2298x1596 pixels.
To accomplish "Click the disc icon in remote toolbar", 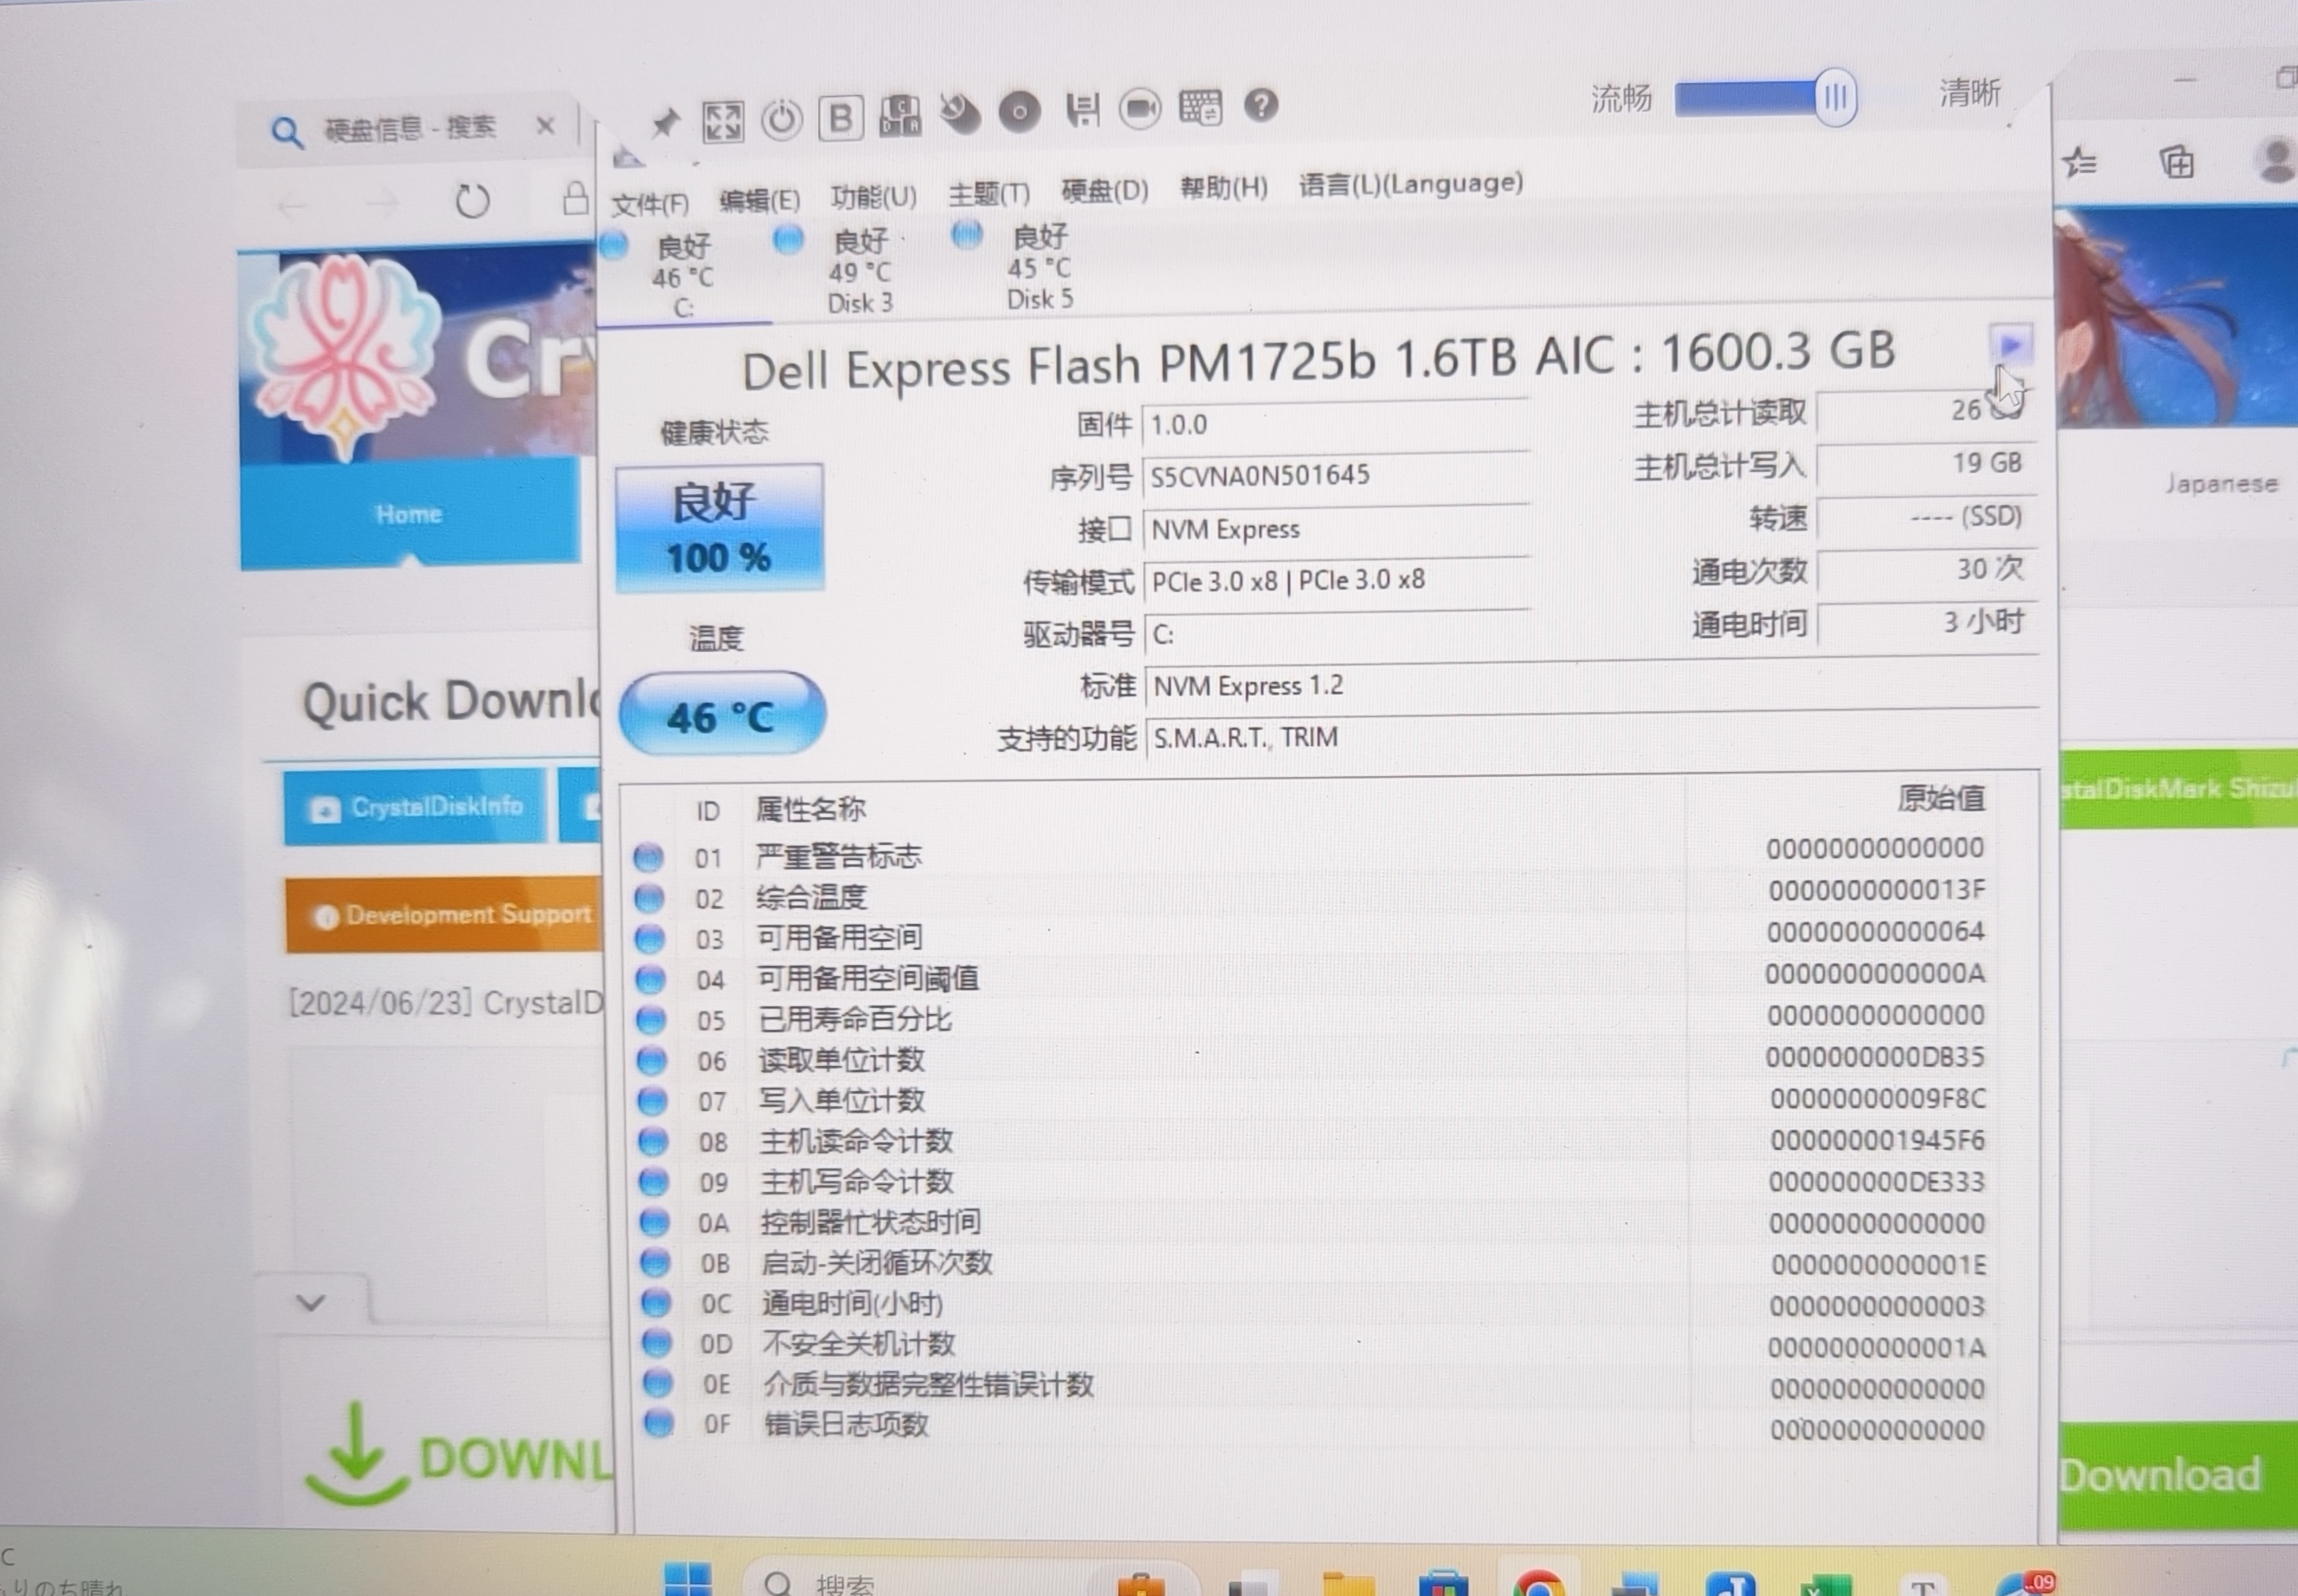I will click(x=1019, y=111).
